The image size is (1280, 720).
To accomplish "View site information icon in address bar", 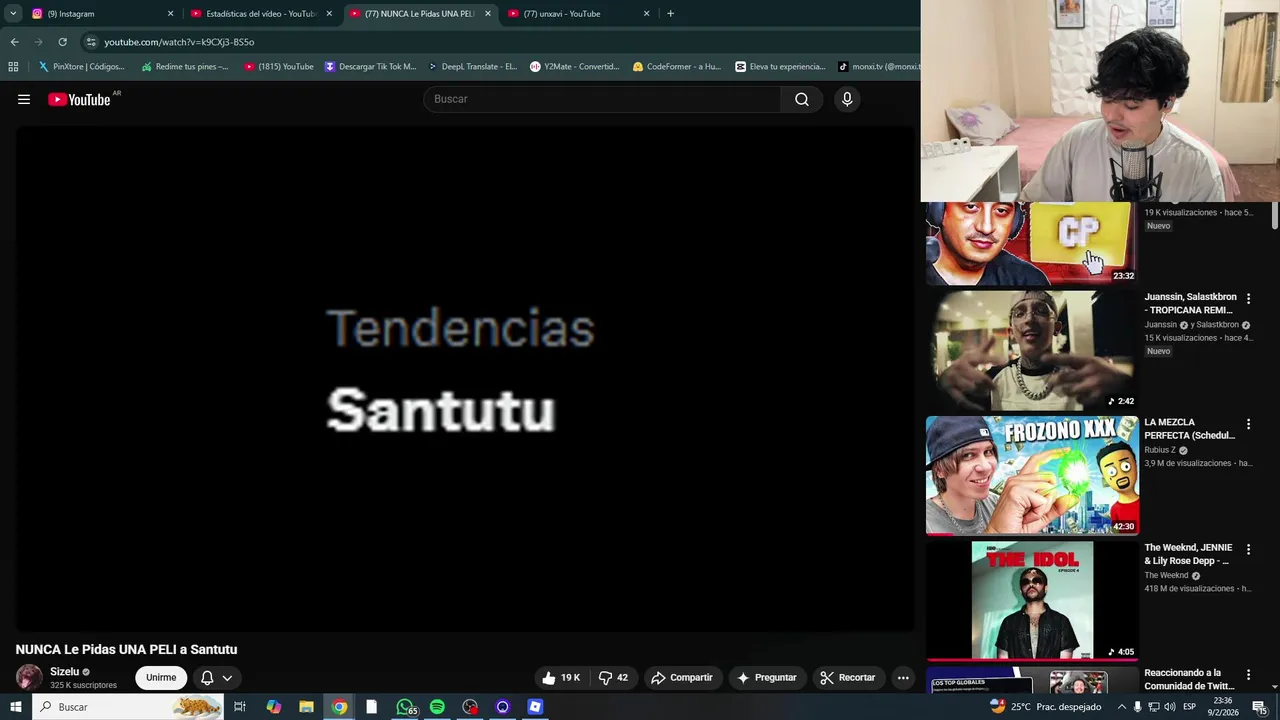I will tap(91, 42).
